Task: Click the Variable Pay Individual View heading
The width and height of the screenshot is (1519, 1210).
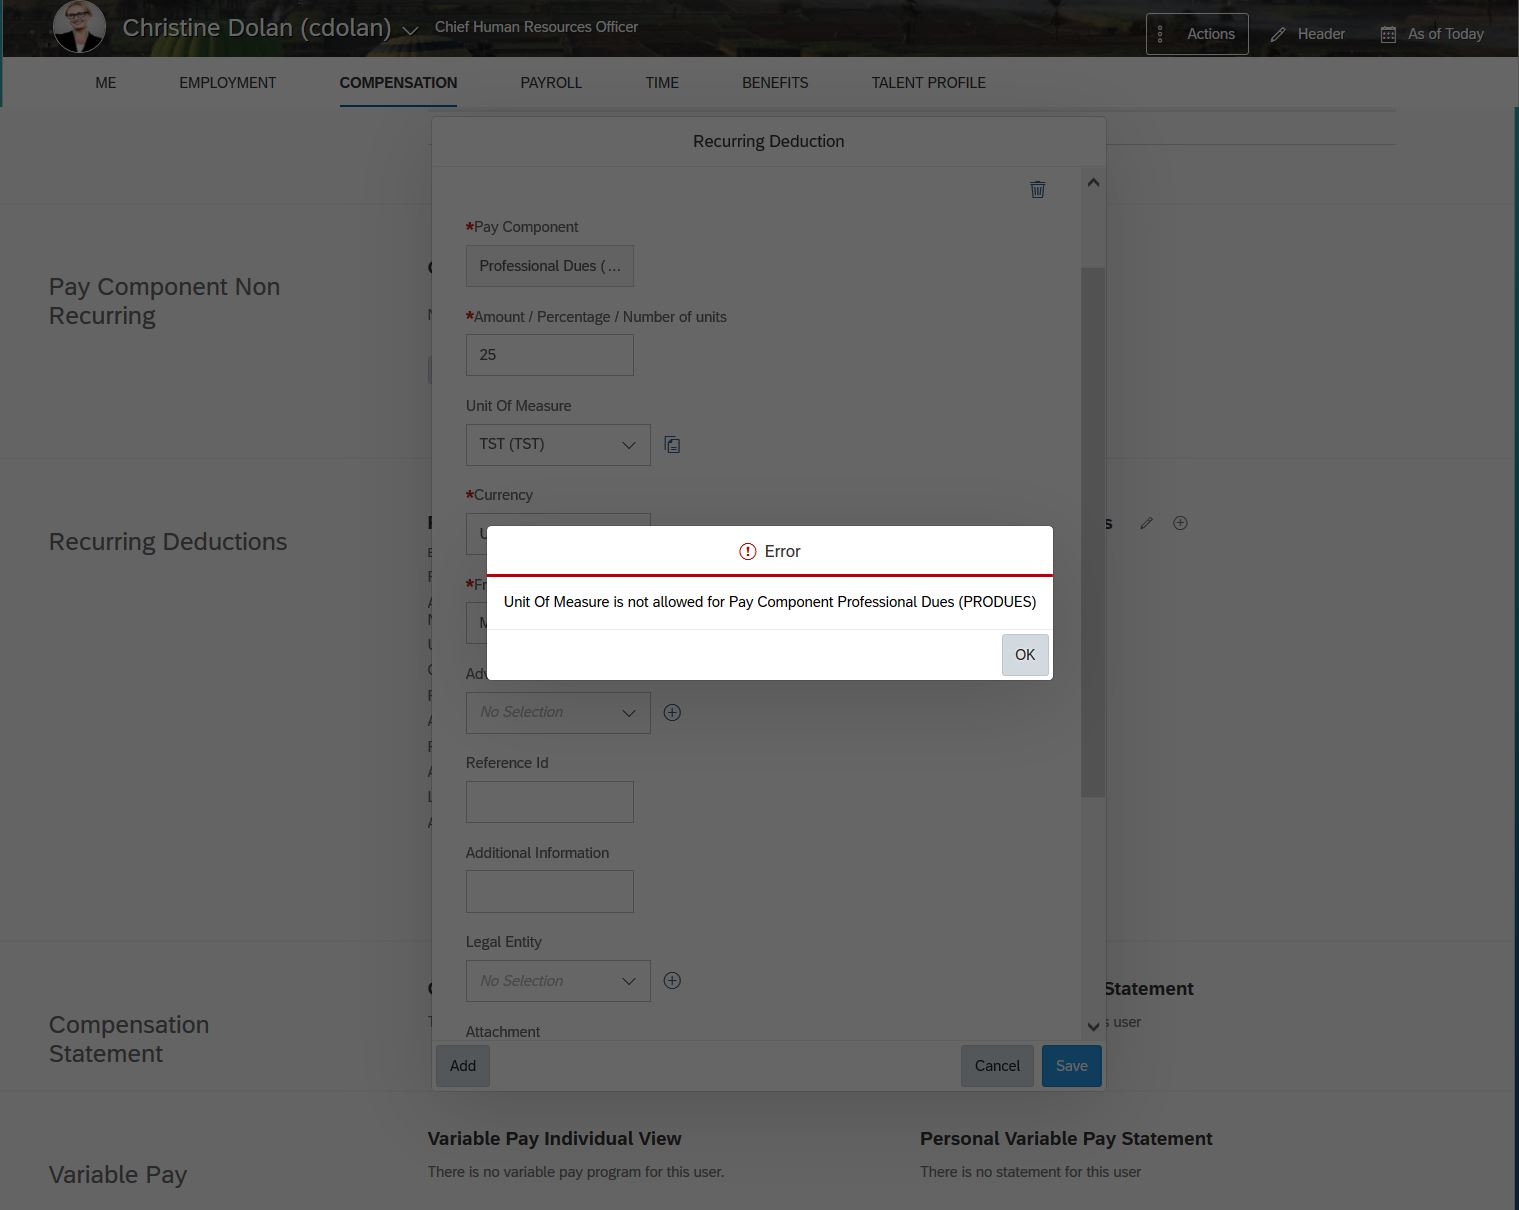Action: point(554,1139)
